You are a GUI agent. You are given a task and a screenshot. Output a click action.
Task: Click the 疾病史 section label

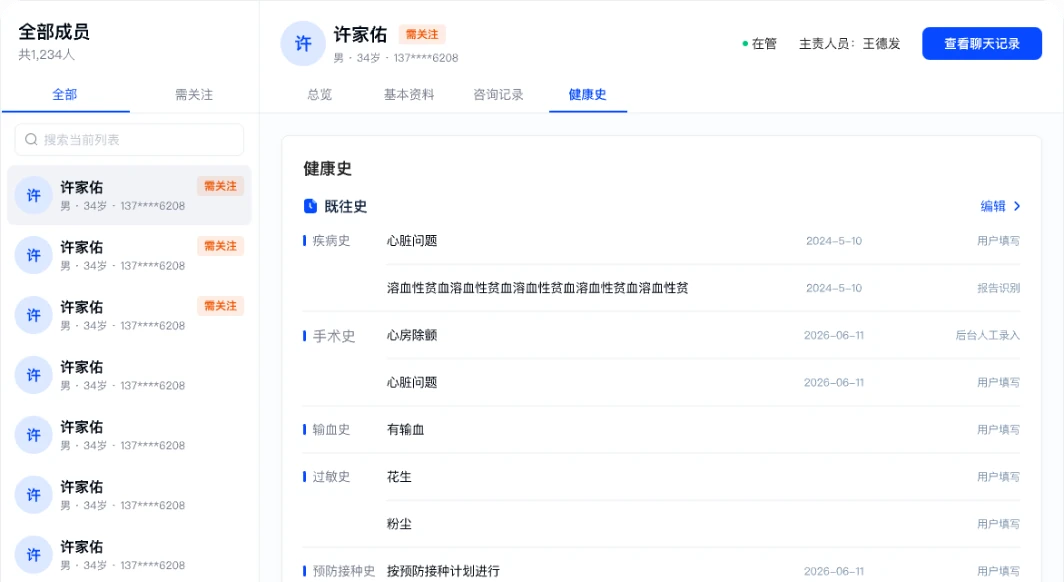tap(331, 241)
